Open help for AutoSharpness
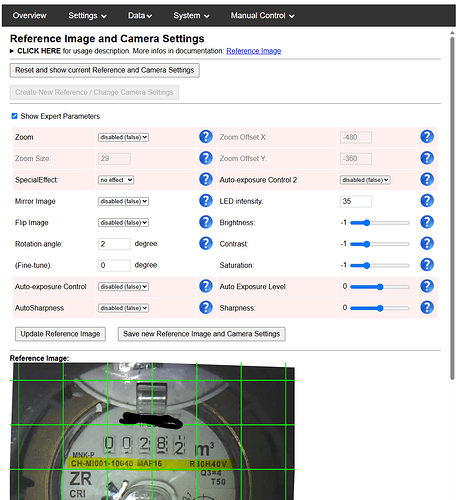 (x=206, y=307)
